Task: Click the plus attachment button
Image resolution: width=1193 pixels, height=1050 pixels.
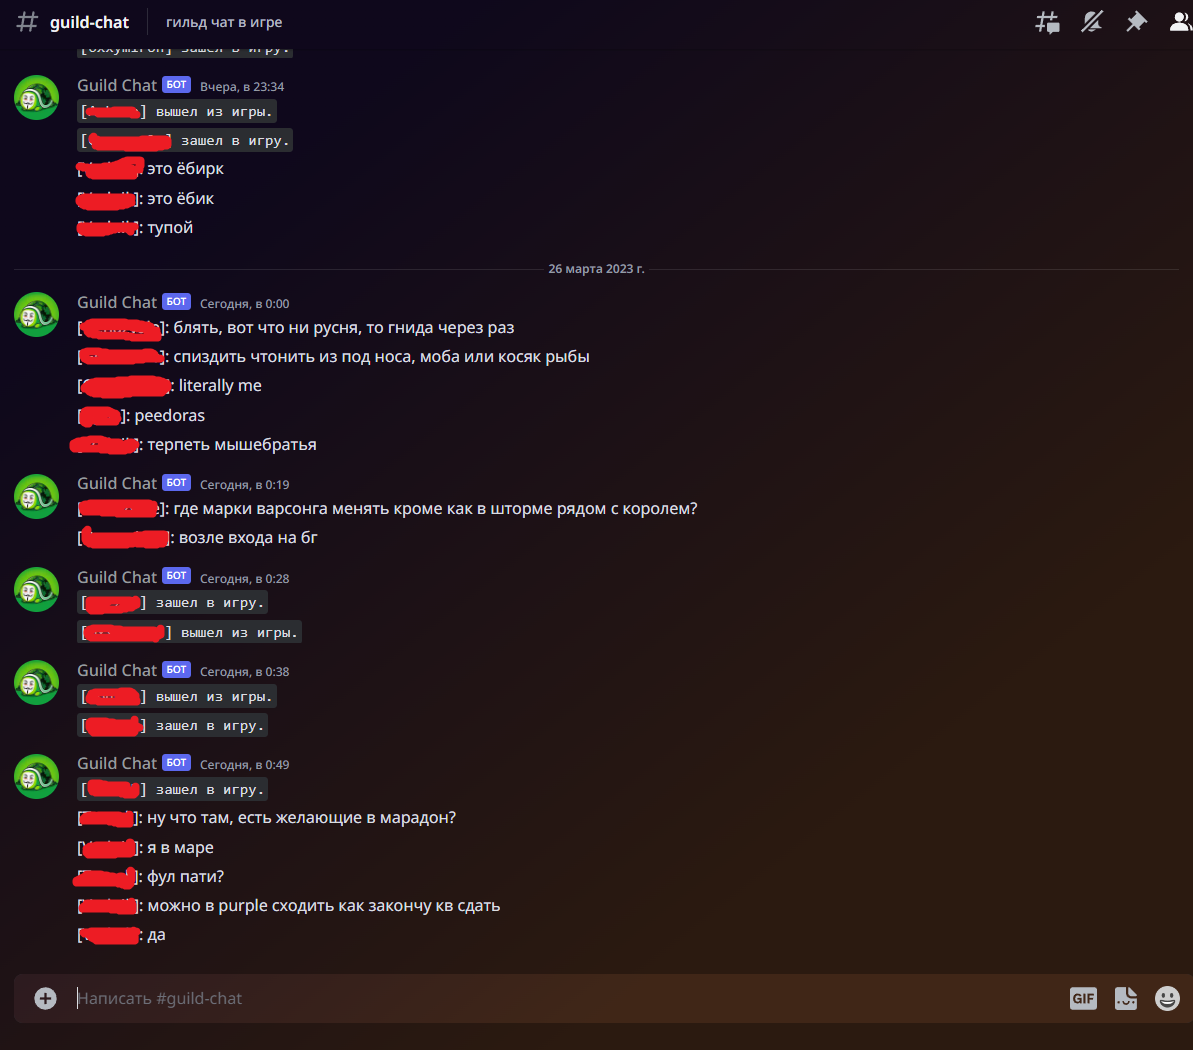Action: [46, 998]
